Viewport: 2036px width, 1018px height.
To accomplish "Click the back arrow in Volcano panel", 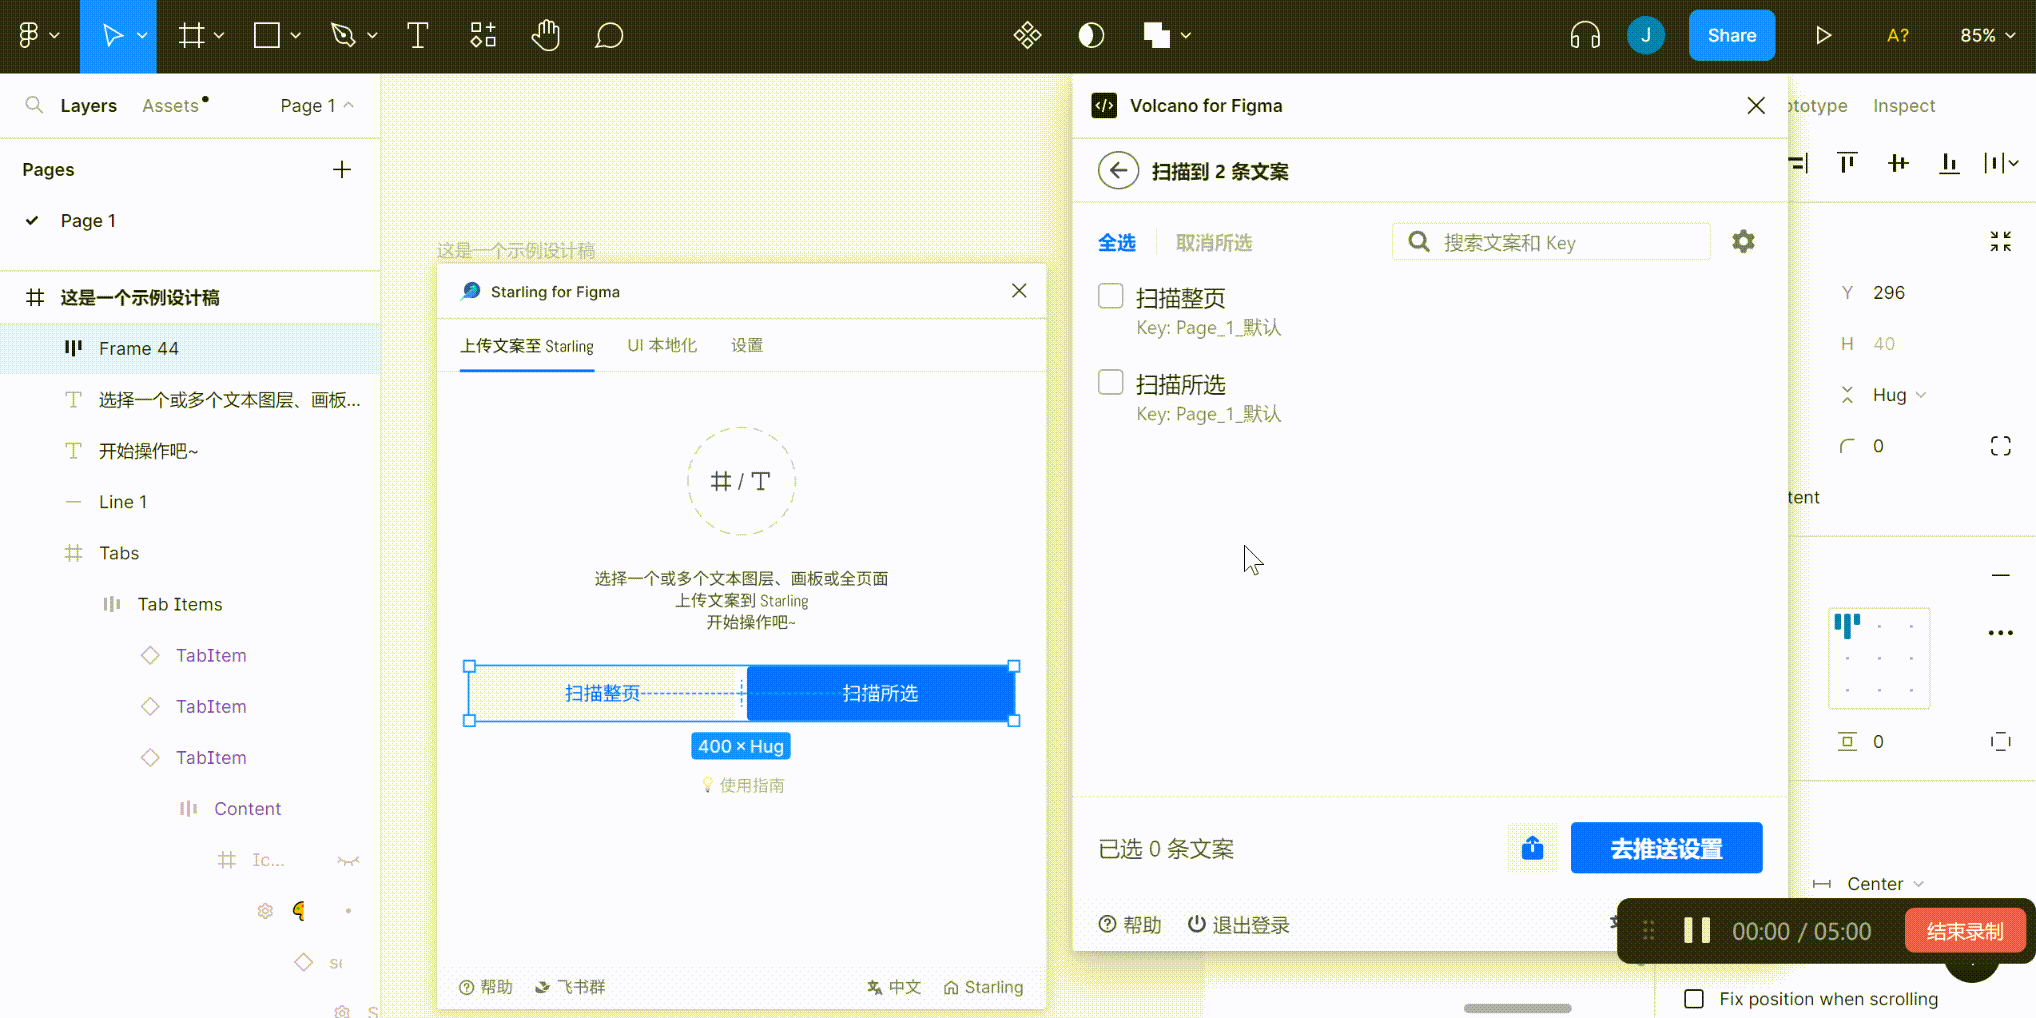I will pyautogui.click(x=1118, y=171).
